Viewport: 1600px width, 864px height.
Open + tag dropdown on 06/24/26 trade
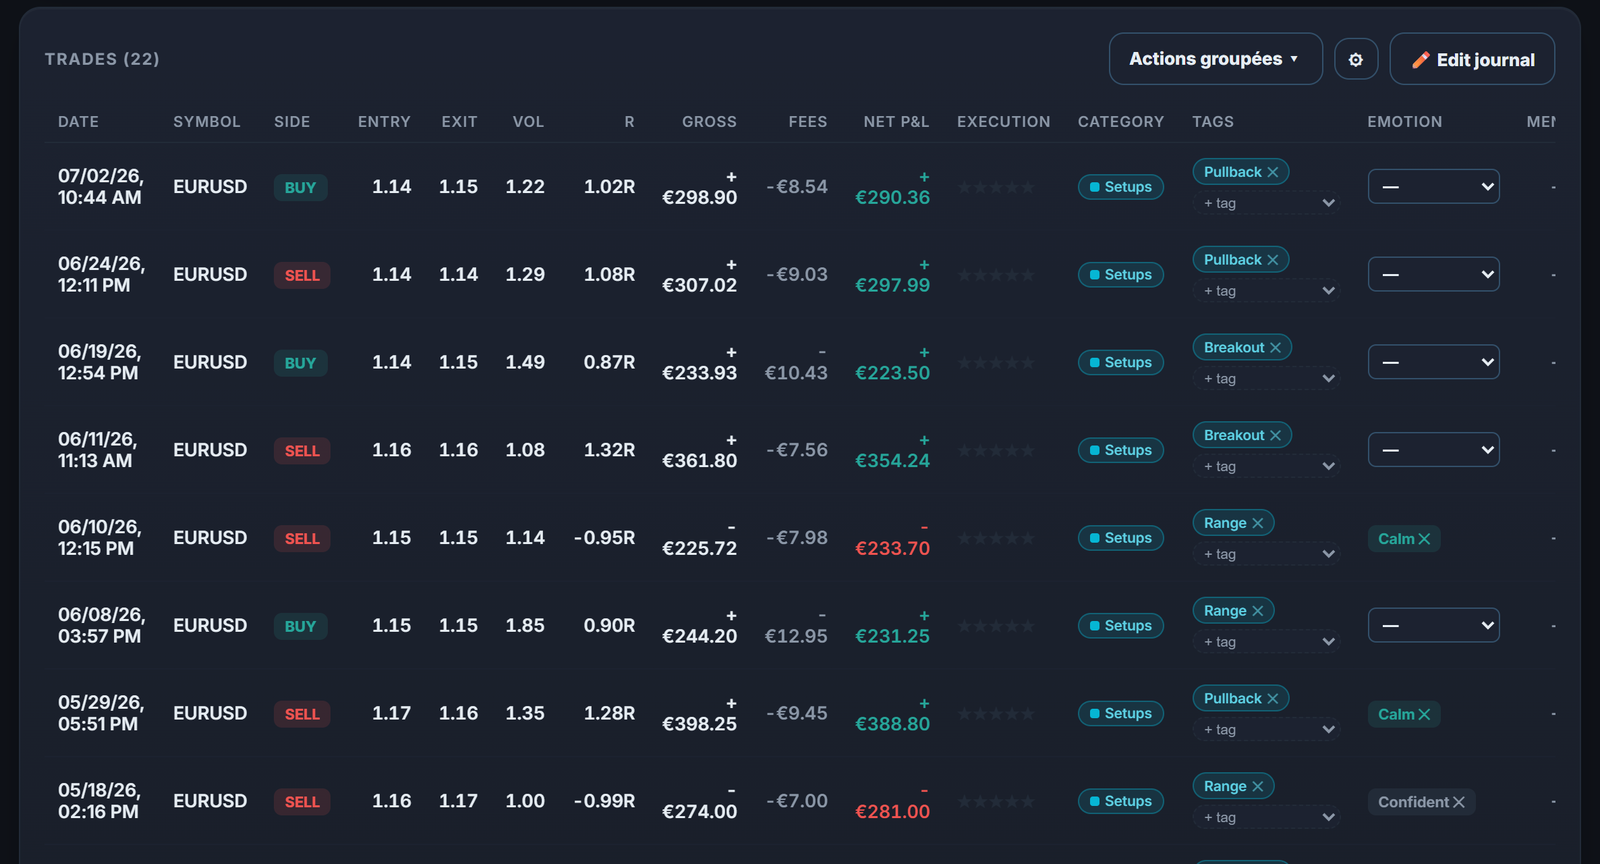(1267, 291)
